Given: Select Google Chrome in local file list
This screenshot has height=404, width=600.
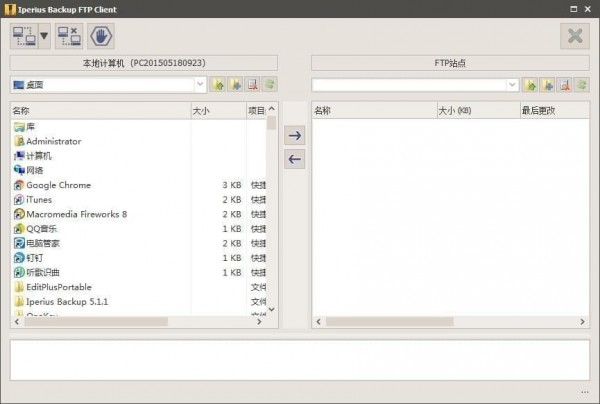Looking at the screenshot, I should [58, 185].
